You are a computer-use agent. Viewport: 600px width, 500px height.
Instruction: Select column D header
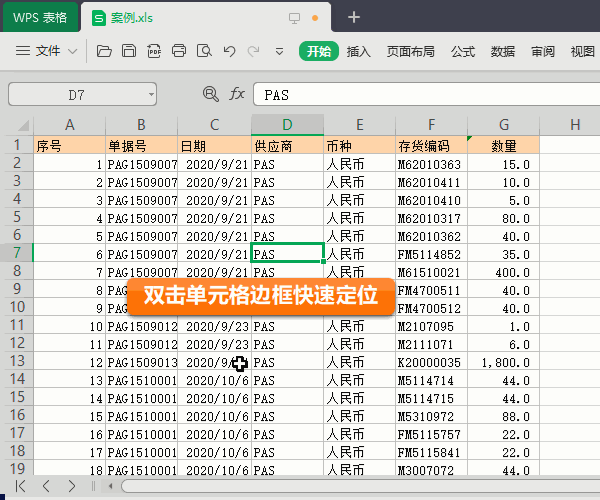[287, 124]
